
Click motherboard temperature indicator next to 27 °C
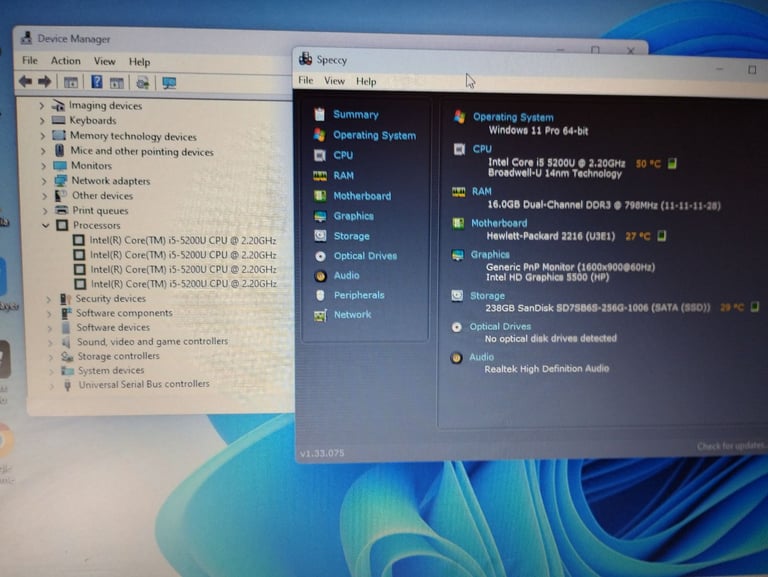coord(661,236)
